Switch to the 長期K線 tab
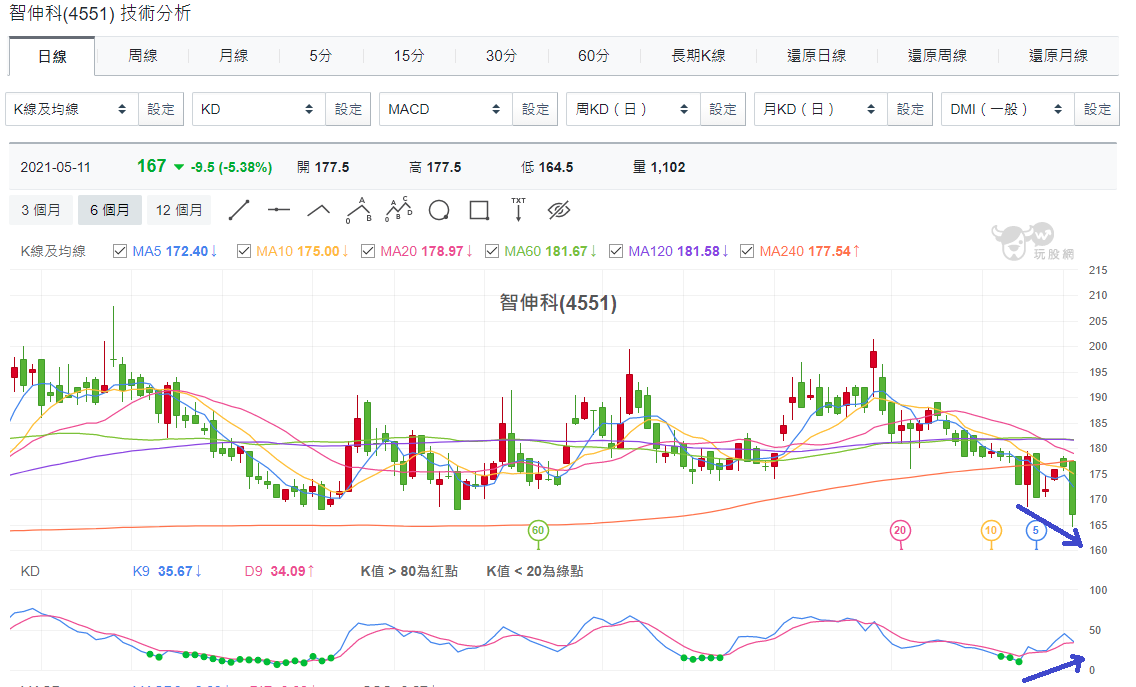1136x687 pixels. pos(698,56)
